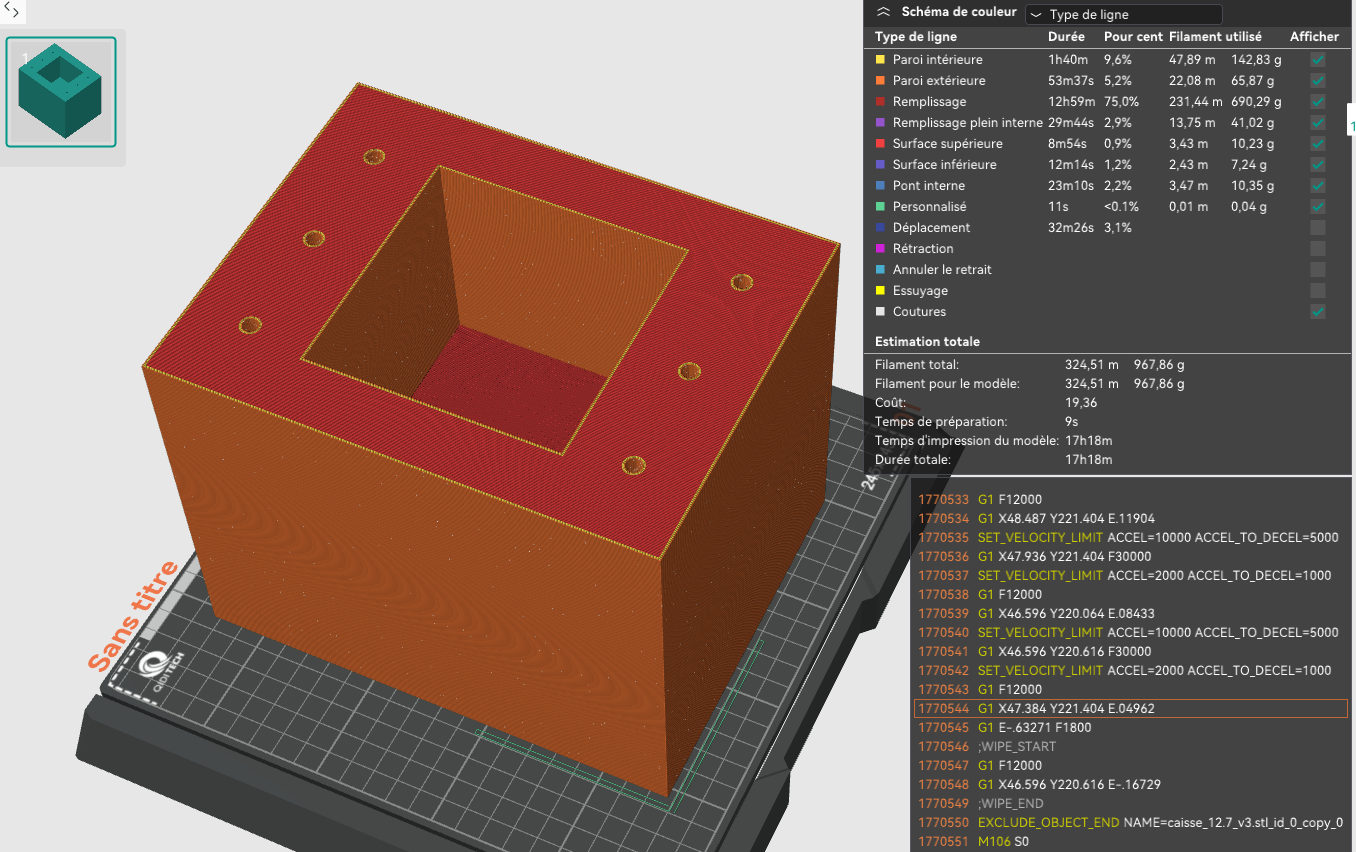Hide Personnalisé lines
This screenshot has height=852, width=1356.
tap(1318, 207)
